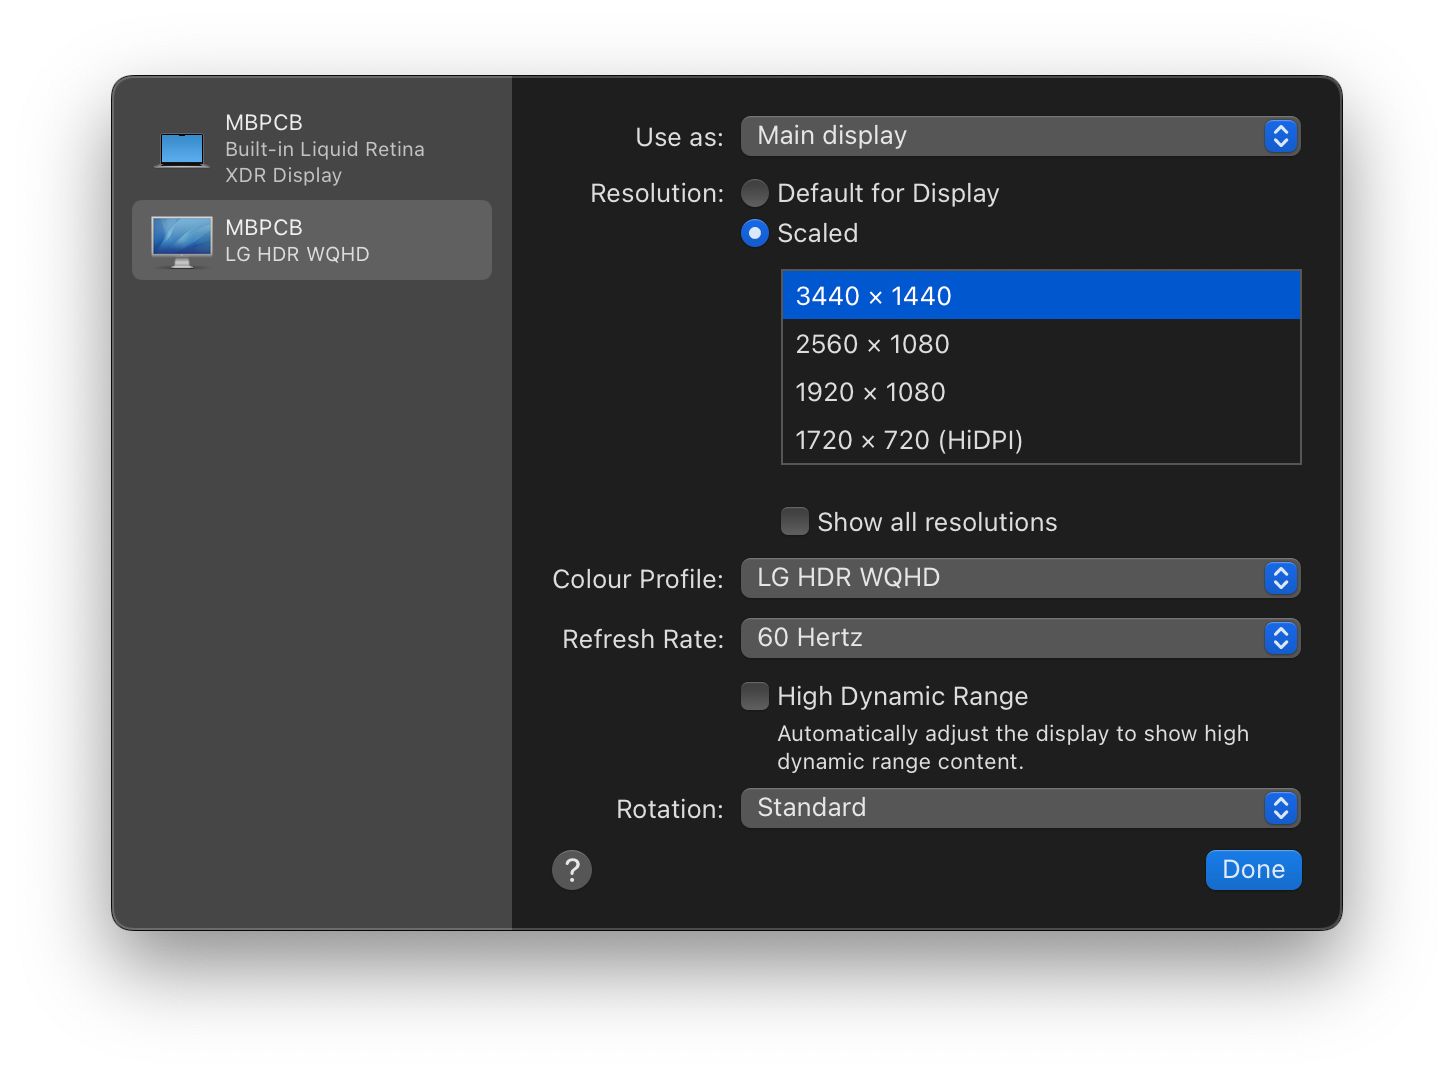
Task: Choose the 1920 × 1080 resolution entry
Action: [1040, 392]
